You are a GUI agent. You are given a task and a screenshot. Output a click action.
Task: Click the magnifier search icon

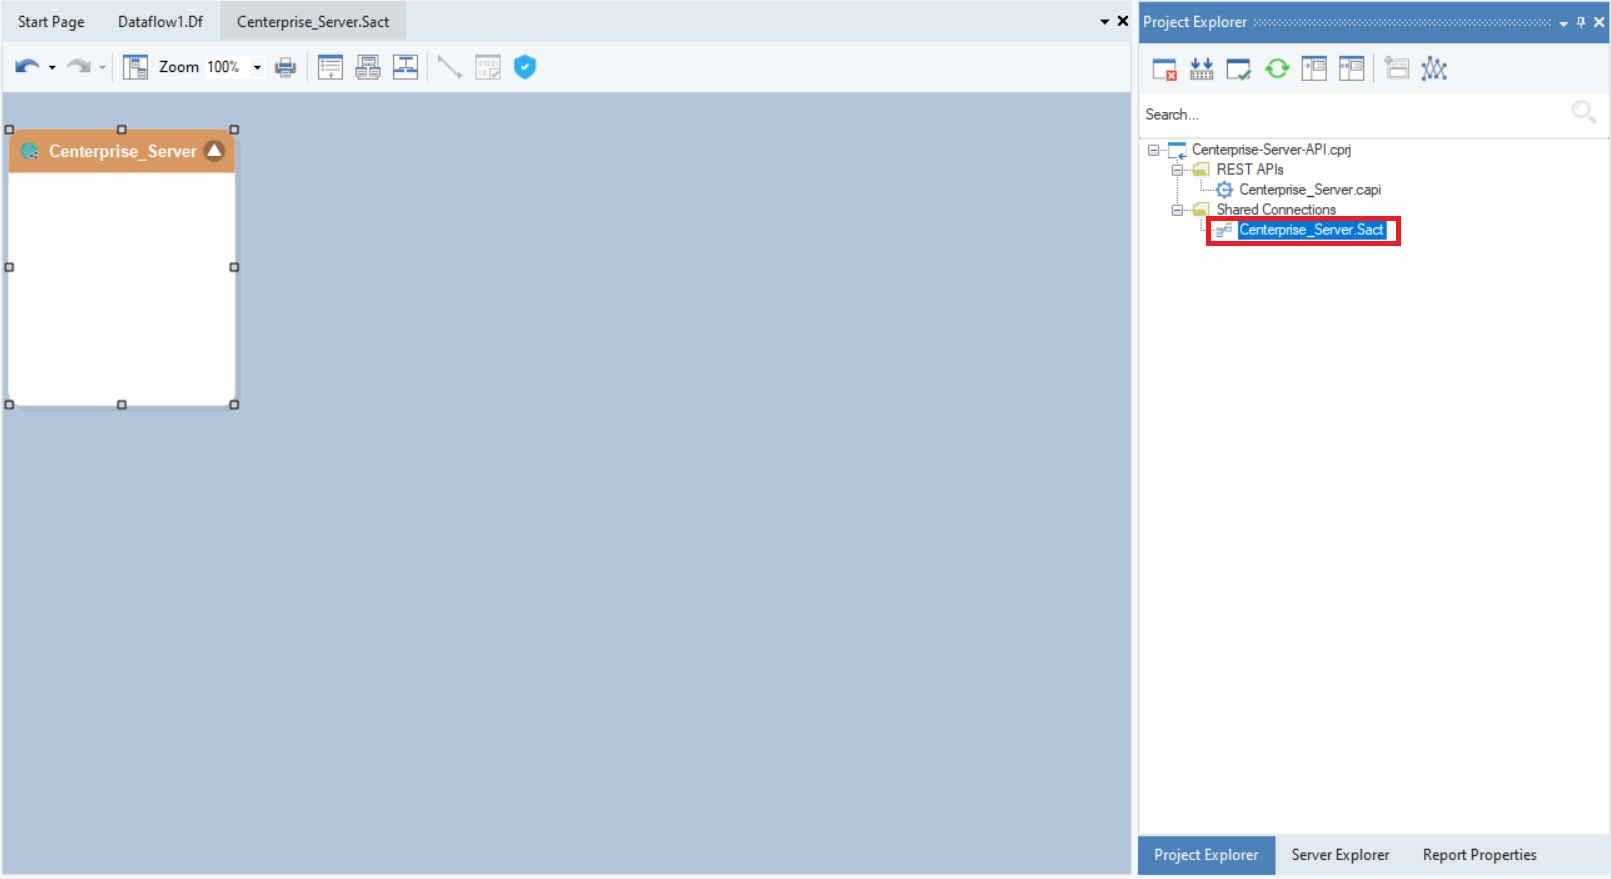(x=1584, y=112)
